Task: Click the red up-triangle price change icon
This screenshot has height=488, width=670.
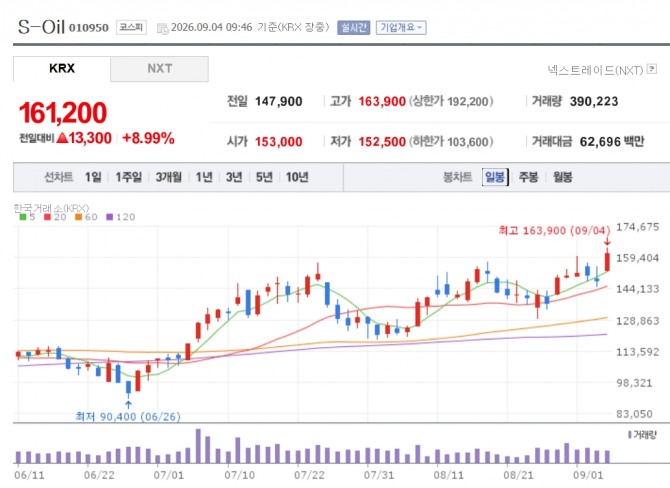Action: pos(62,138)
